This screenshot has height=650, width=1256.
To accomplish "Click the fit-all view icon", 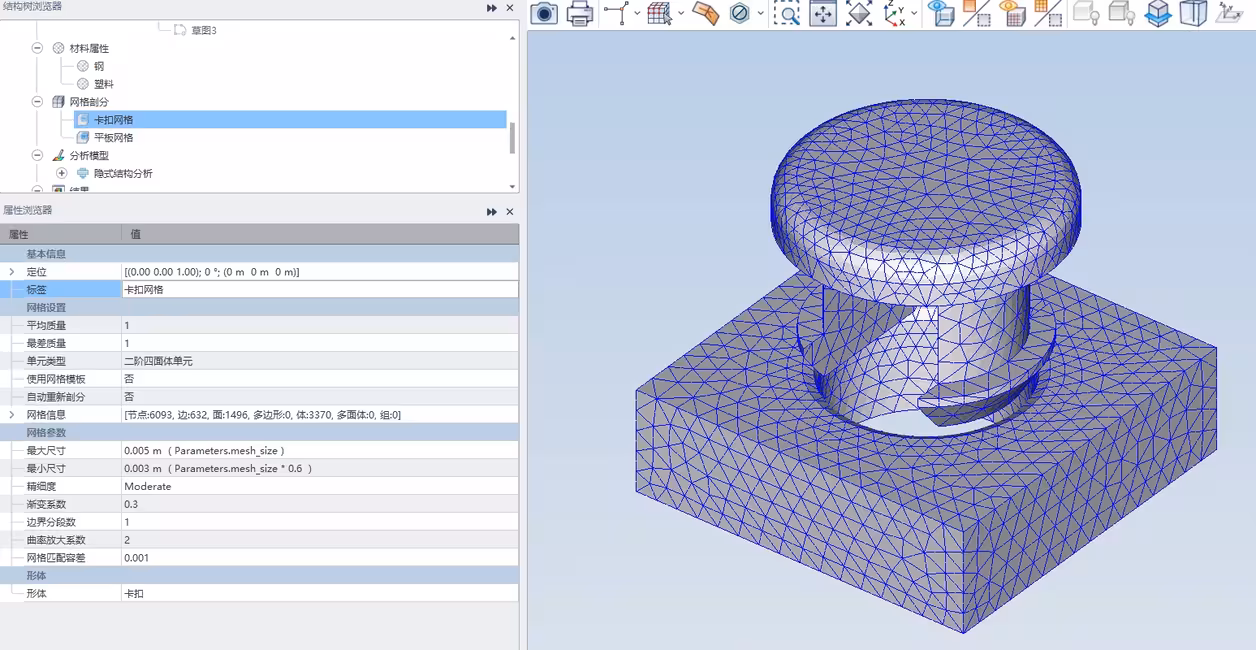I will (x=859, y=13).
